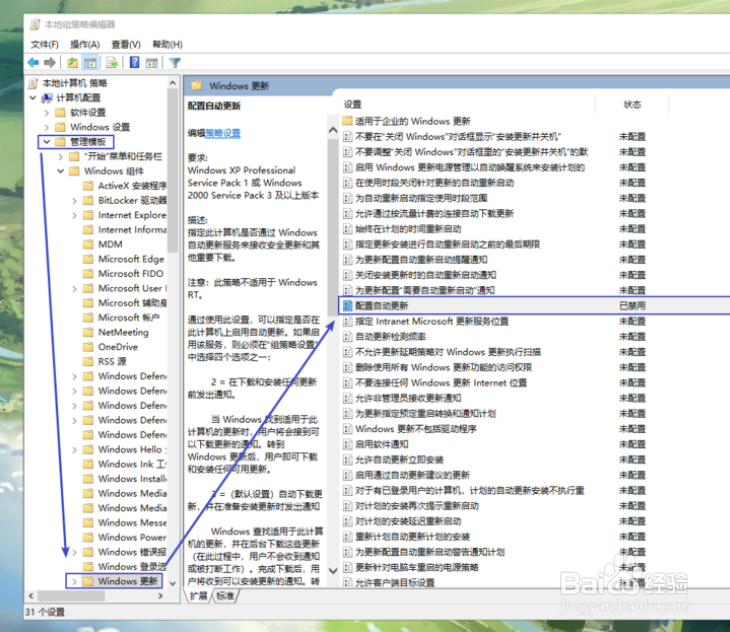The height and width of the screenshot is (632, 730).
Task: Click description pane scroll up arrow
Action: tap(333, 130)
